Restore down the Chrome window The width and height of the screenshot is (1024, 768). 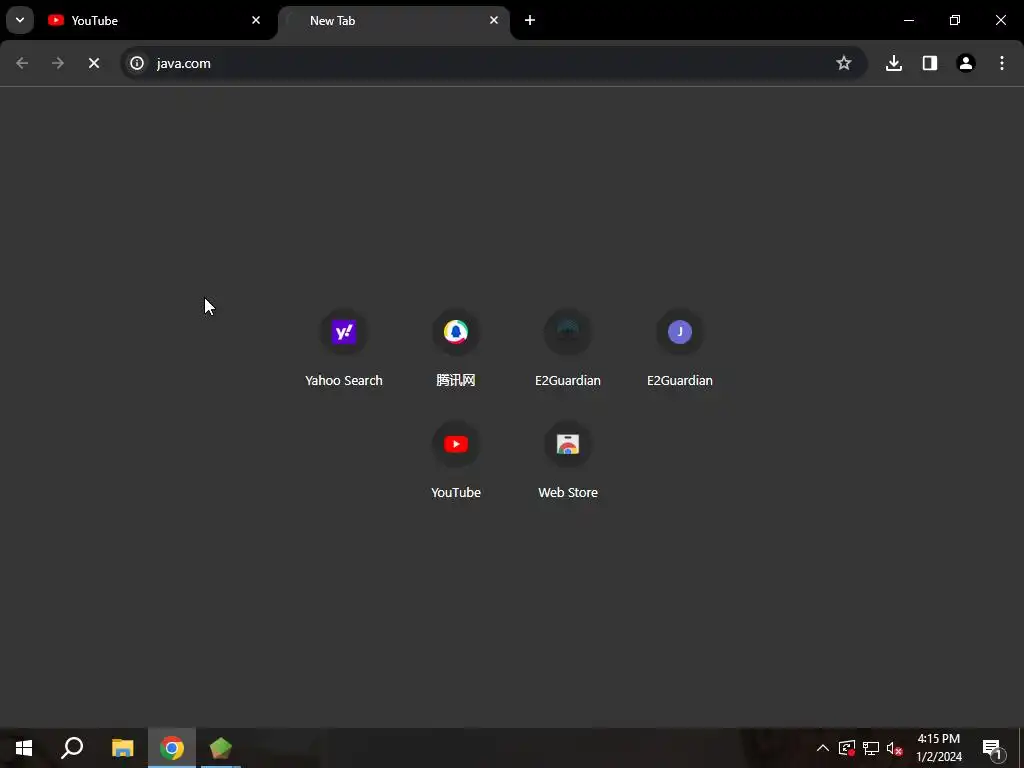(955, 20)
